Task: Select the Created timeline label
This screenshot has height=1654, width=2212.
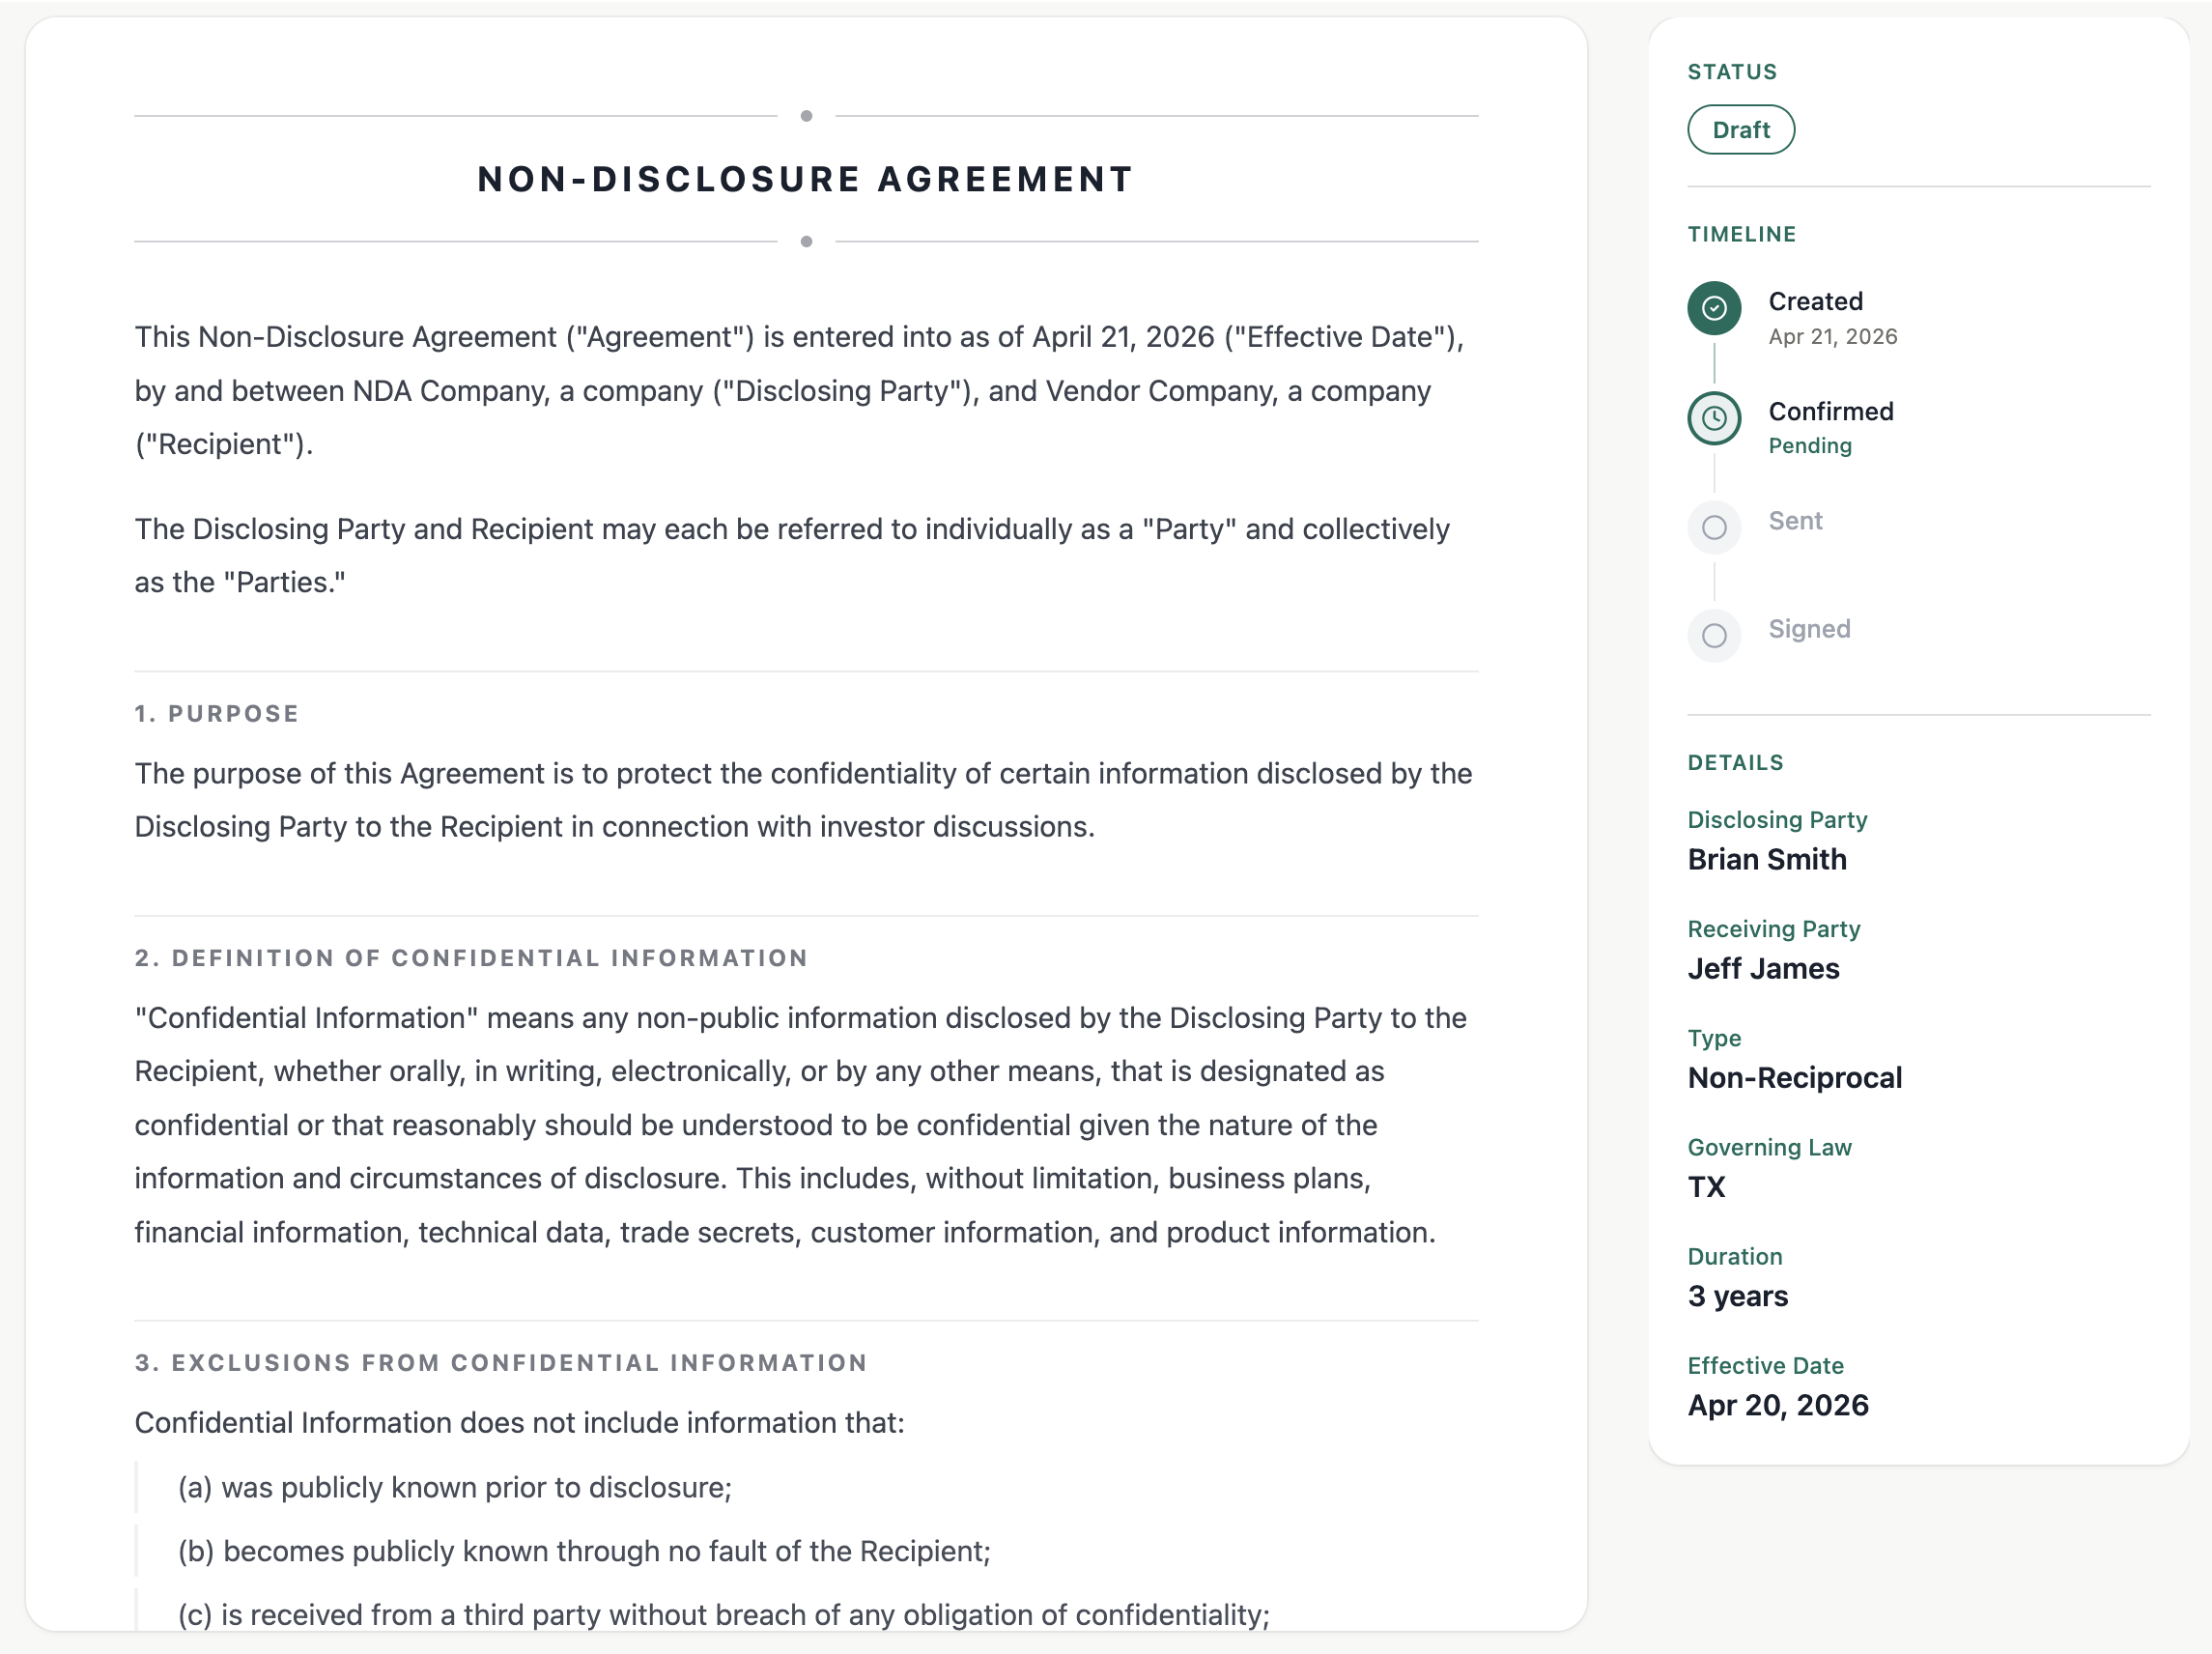Action: pos(1815,301)
